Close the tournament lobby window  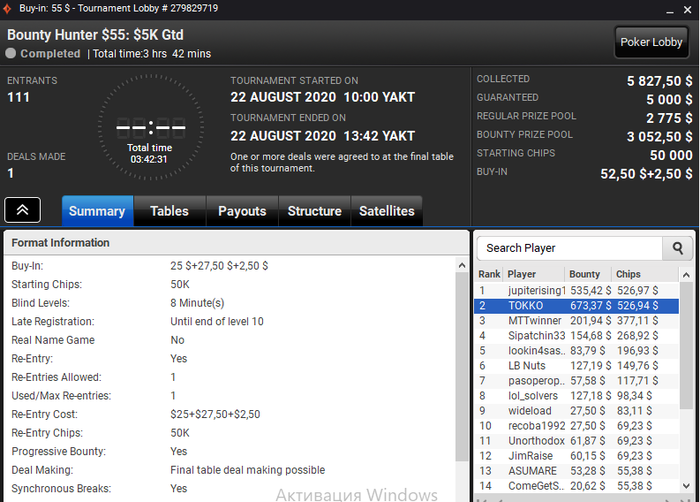(x=688, y=10)
